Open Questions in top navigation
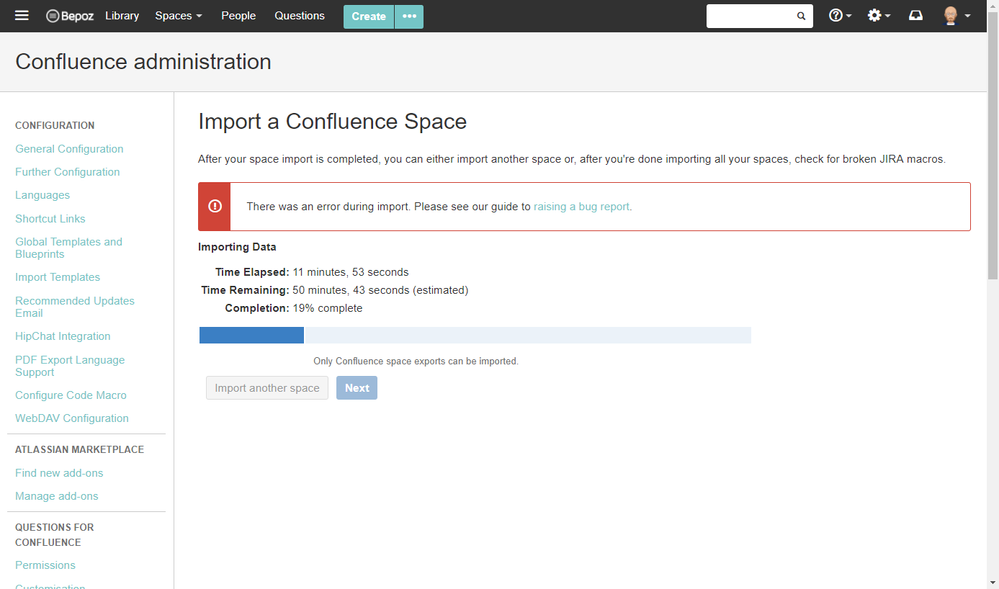 (299, 16)
